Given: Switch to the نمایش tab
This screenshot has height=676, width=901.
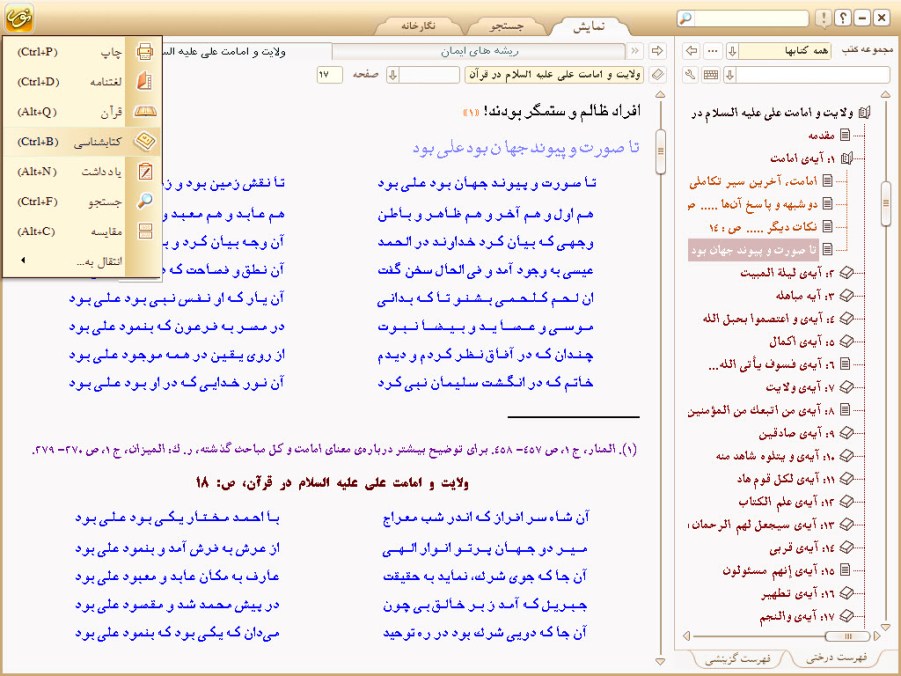Looking at the screenshot, I should click(x=589, y=26).
